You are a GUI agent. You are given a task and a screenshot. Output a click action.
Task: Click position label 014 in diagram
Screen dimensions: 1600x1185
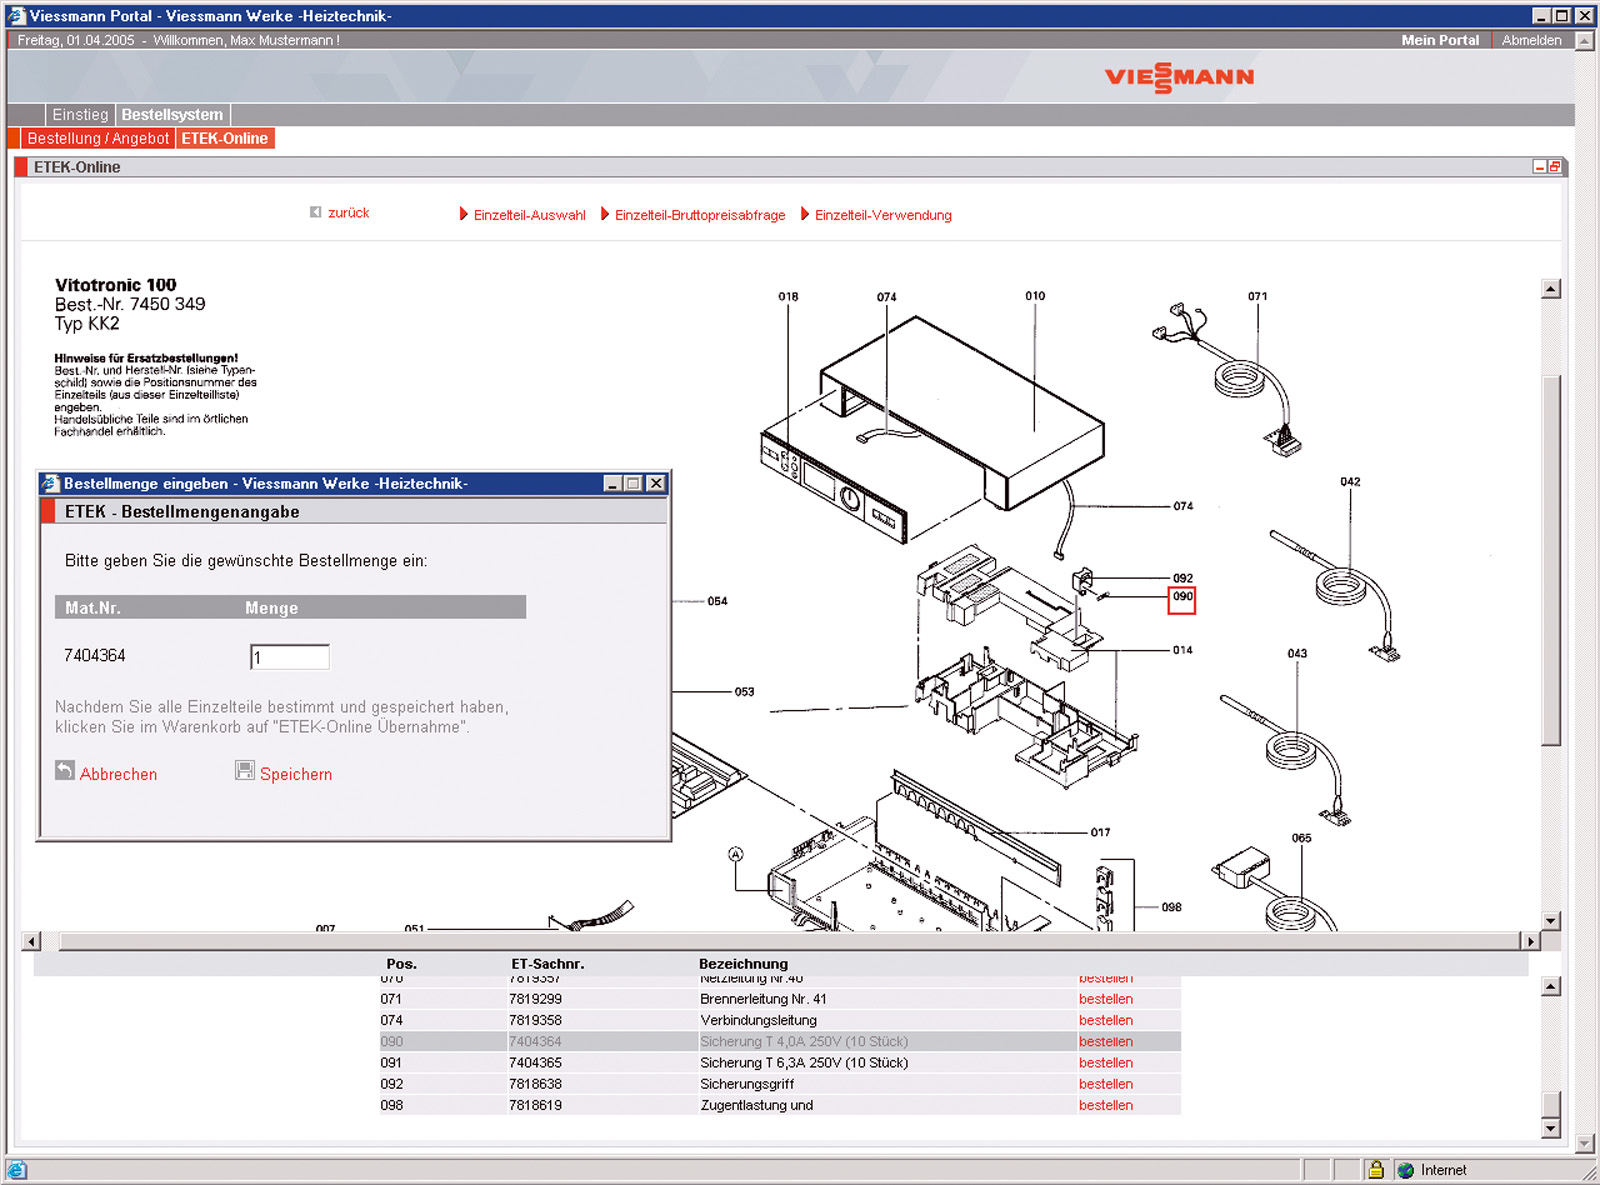coord(1183,650)
